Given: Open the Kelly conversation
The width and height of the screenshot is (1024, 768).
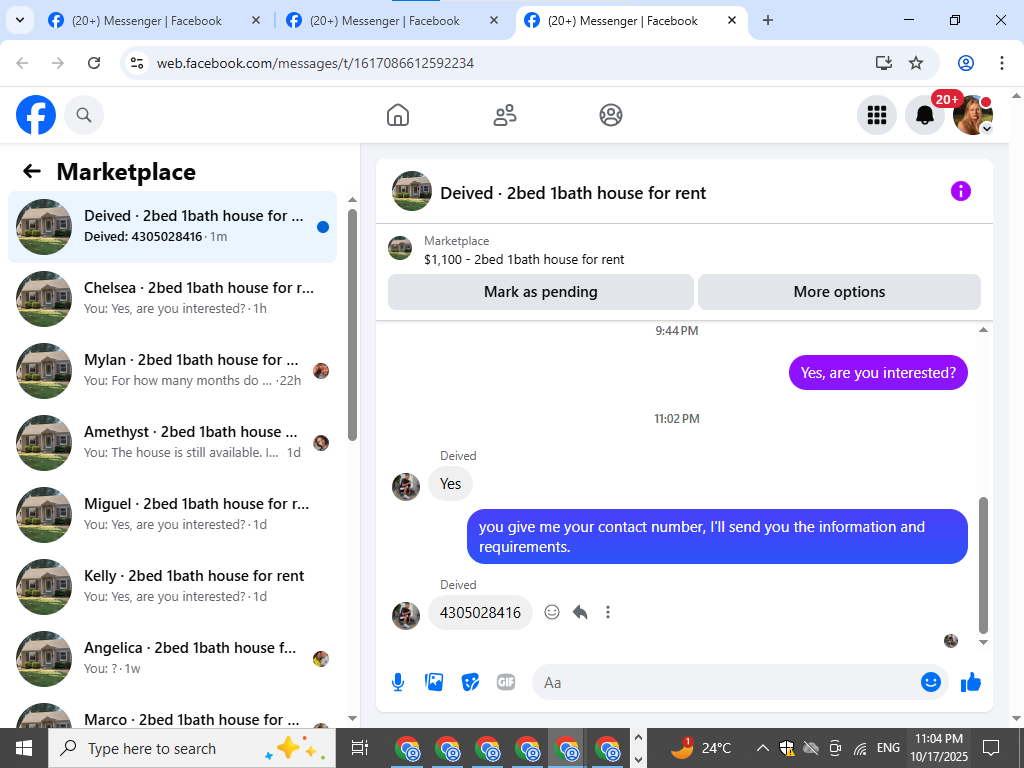Looking at the screenshot, I should tap(172, 586).
